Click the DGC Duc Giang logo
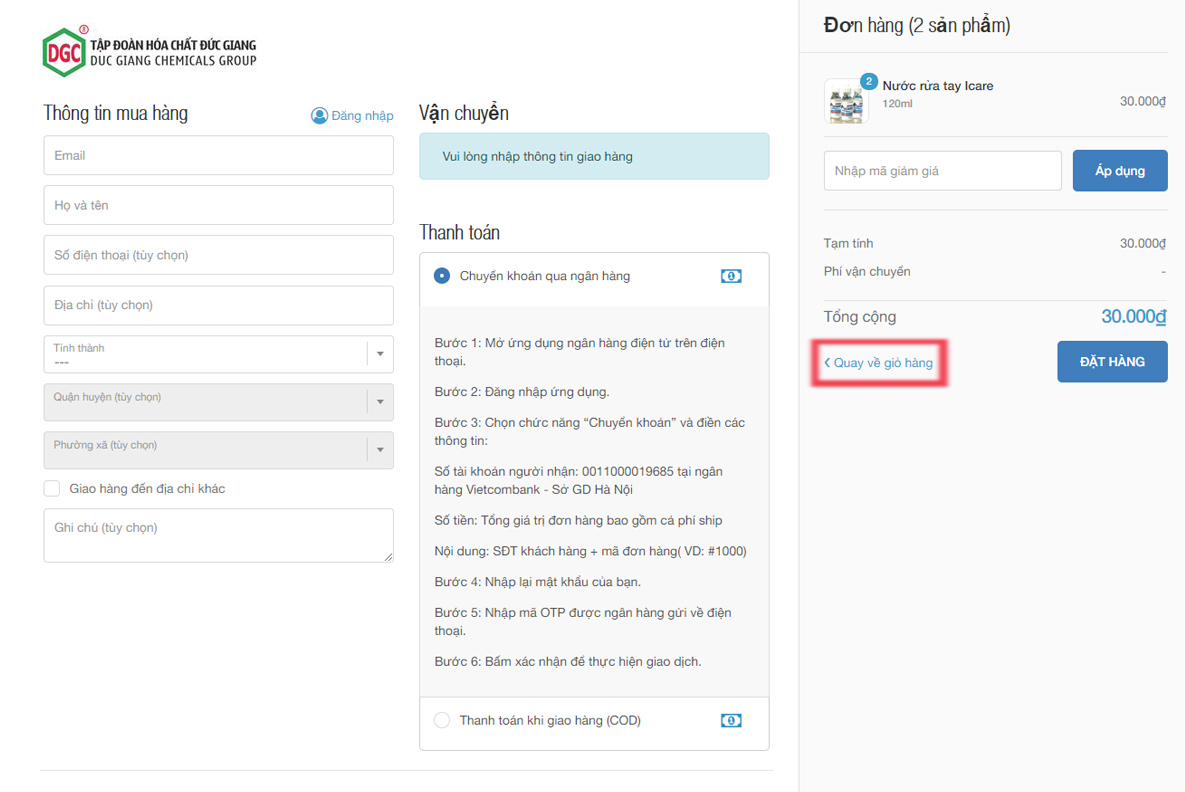 pos(150,52)
